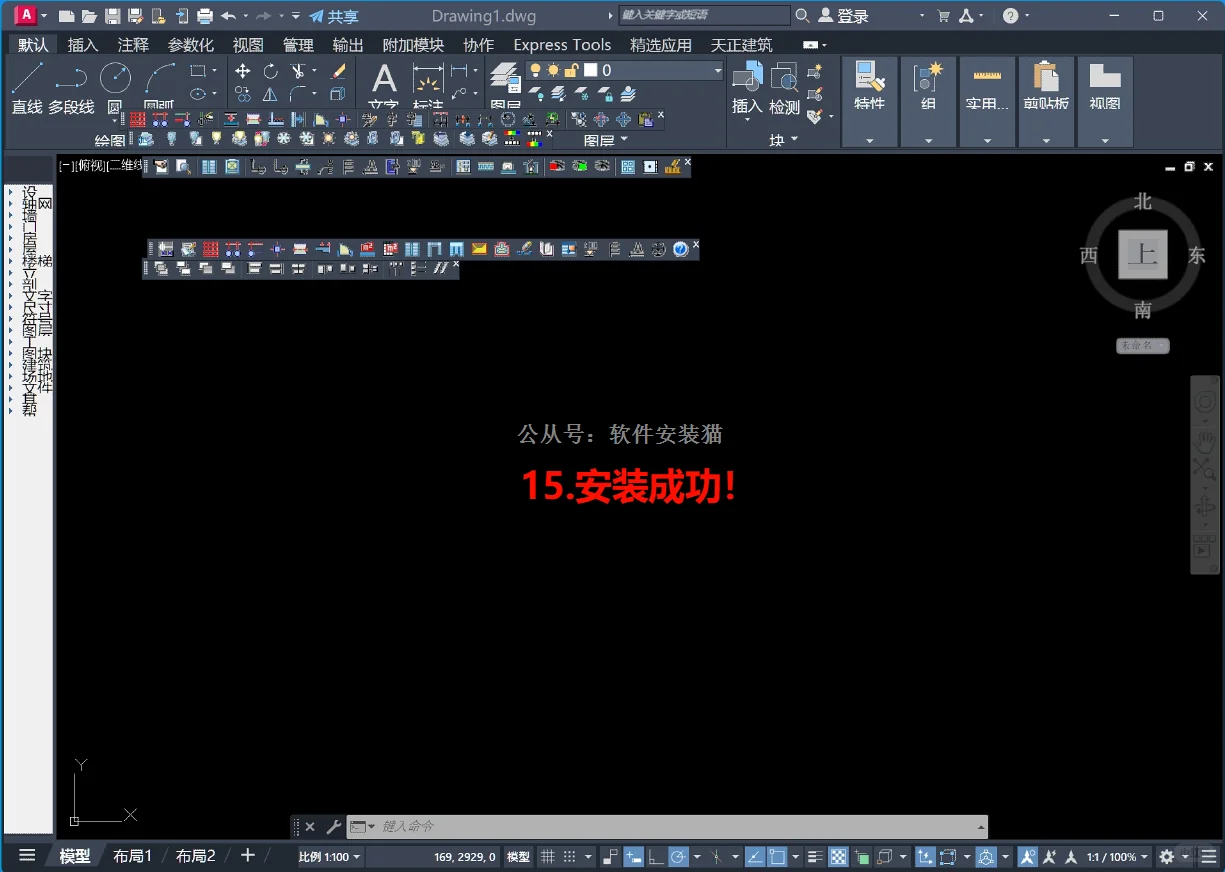
Task: Click the white layer color swatch
Action: (590, 70)
